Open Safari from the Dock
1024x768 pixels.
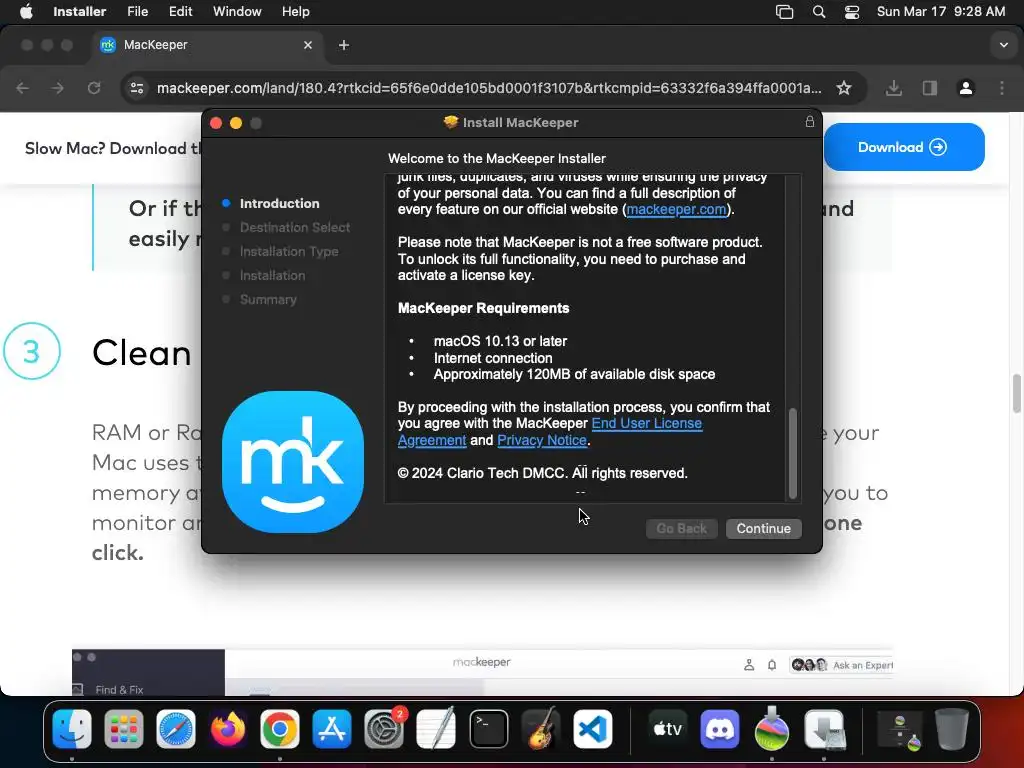pyautogui.click(x=176, y=729)
